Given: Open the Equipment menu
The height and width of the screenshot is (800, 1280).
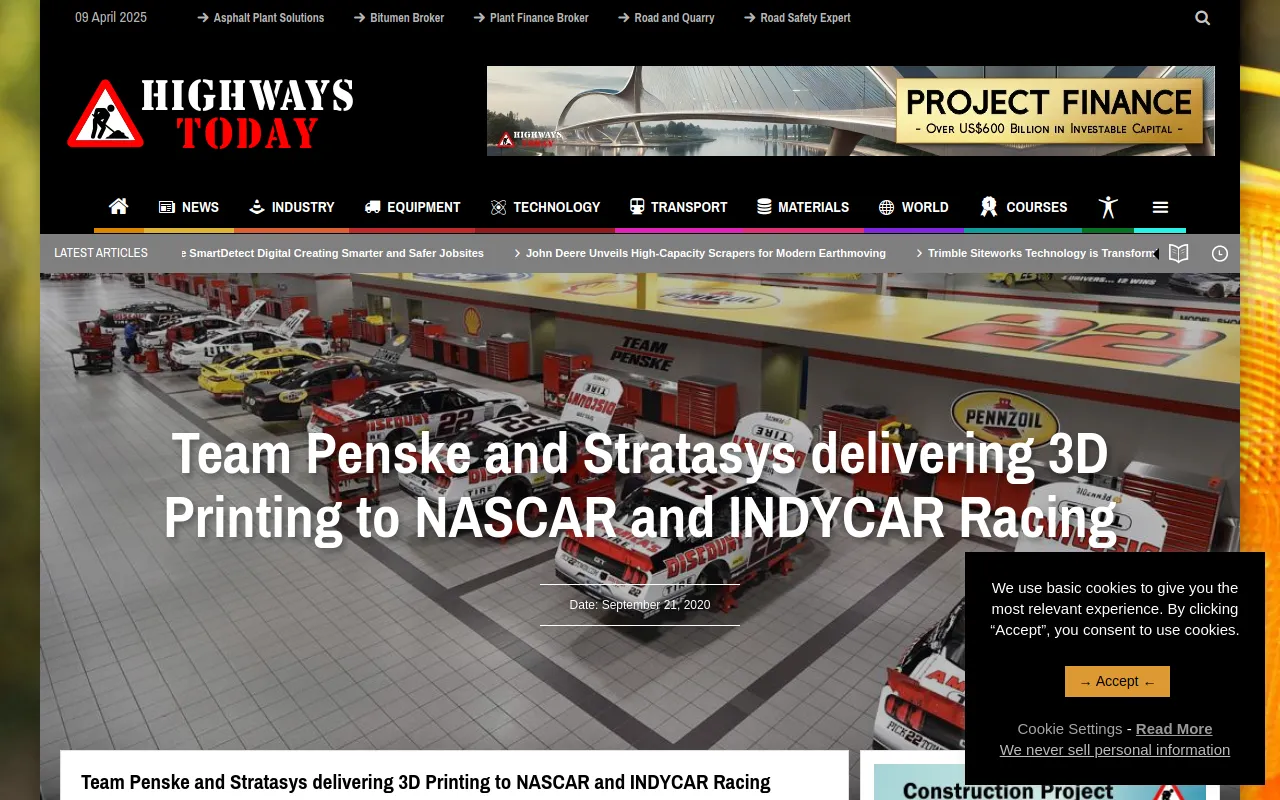Looking at the screenshot, I should [x=412, y=207].
